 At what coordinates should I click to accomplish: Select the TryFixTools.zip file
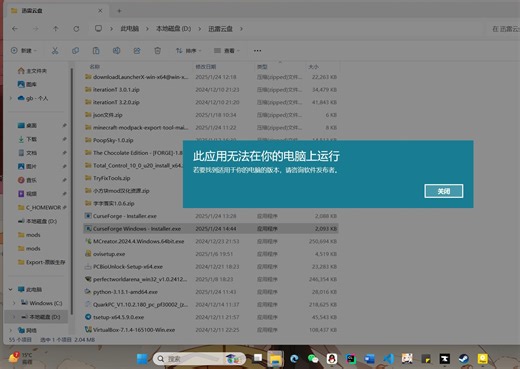click(111, 178)
